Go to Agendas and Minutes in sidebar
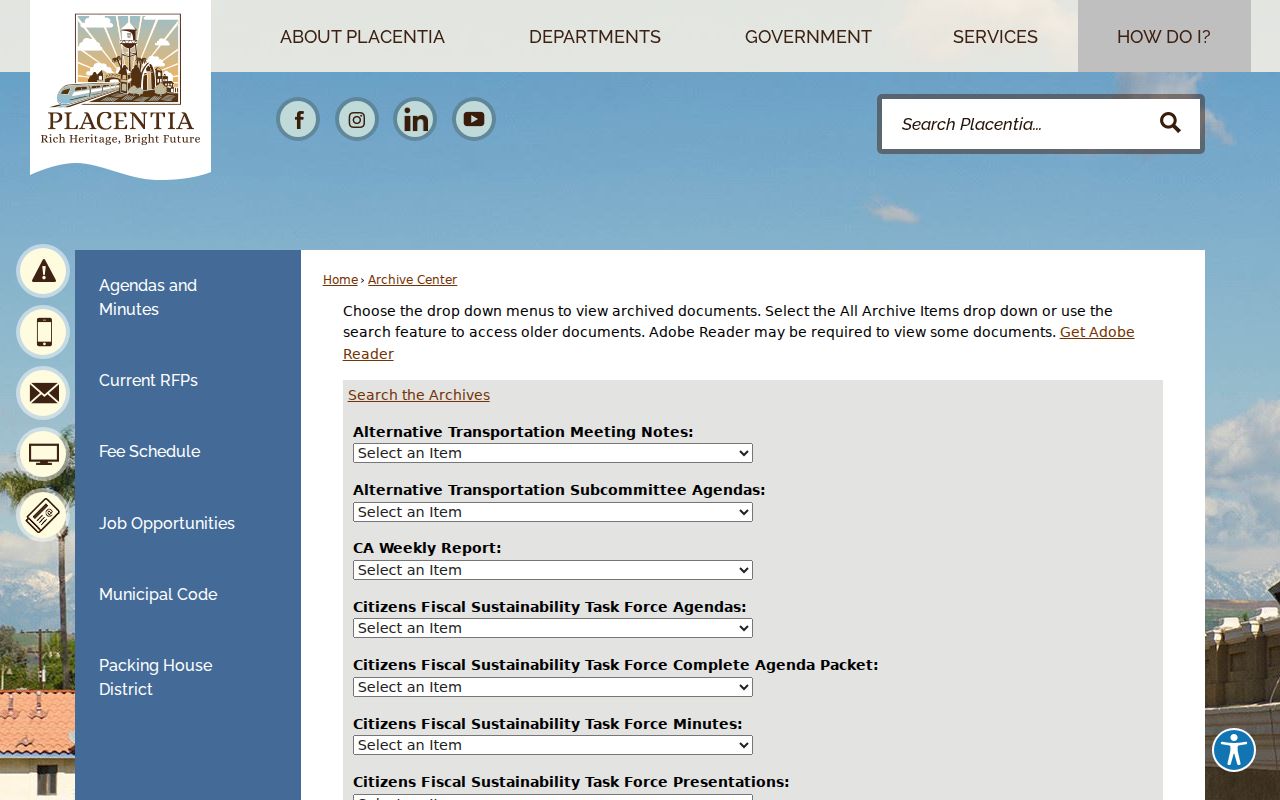1280x800 pixels. coord(148,297)
